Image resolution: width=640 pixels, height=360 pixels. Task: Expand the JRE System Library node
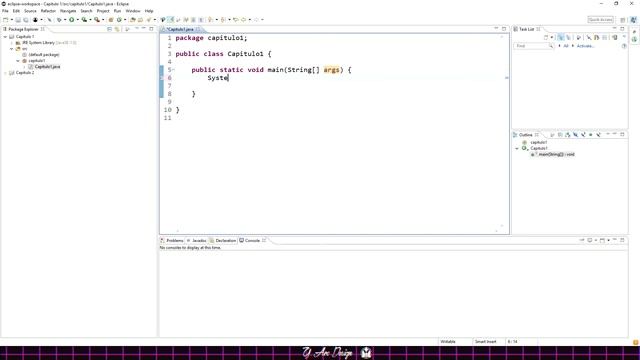pos(12,42)
